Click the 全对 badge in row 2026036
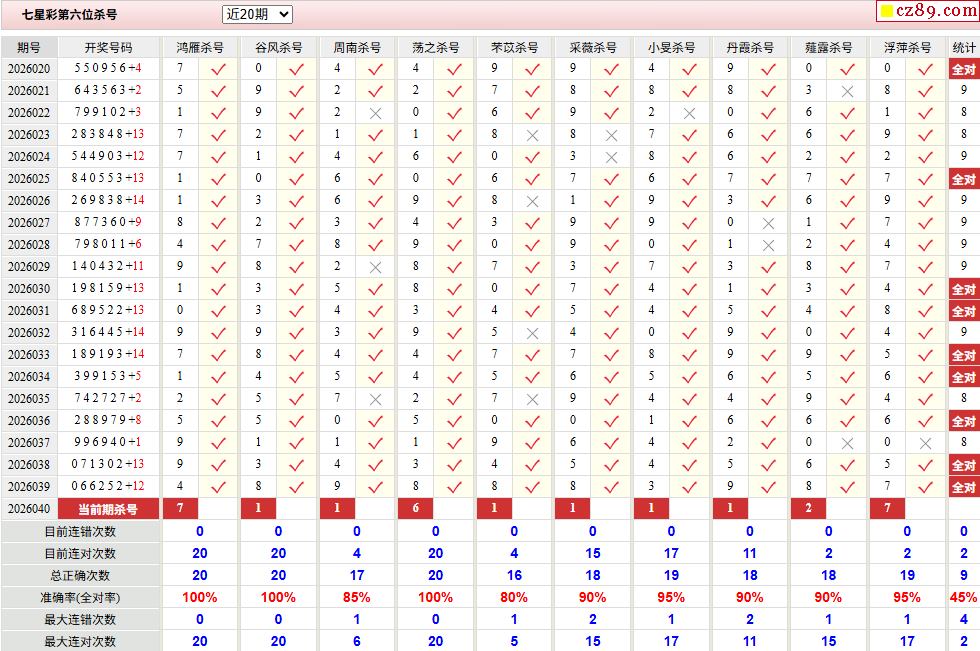This screenshot has width=980, height=651. coord(963,421)
